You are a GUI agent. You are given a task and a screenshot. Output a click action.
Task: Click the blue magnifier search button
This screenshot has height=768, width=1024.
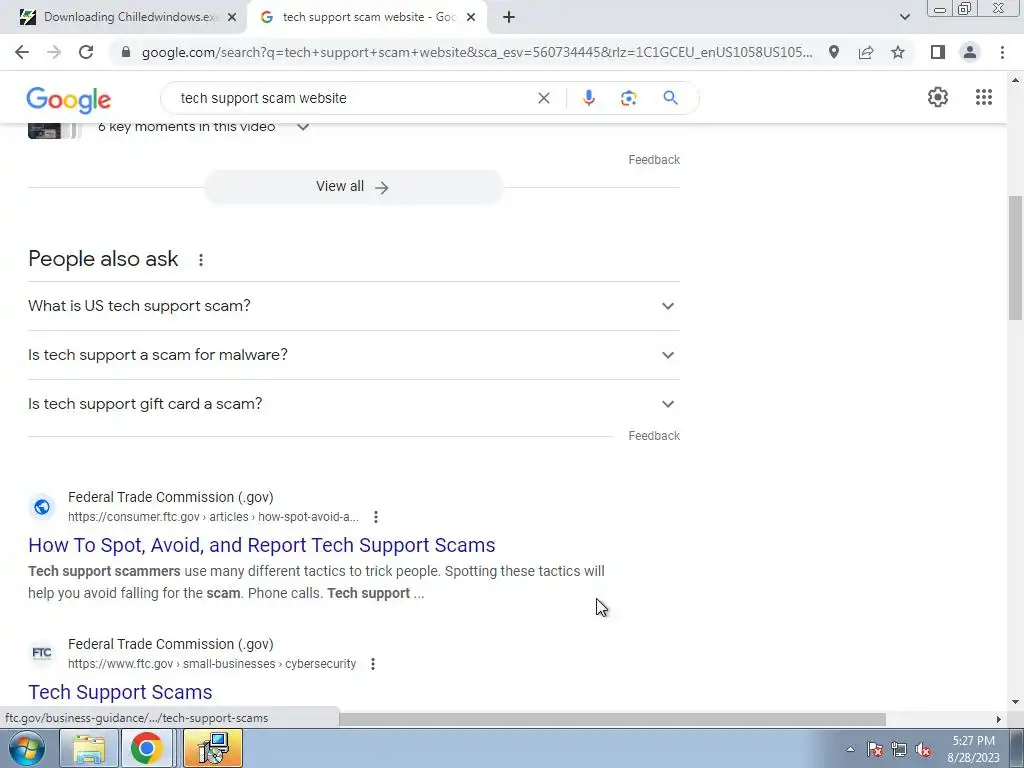pos(670,98)
